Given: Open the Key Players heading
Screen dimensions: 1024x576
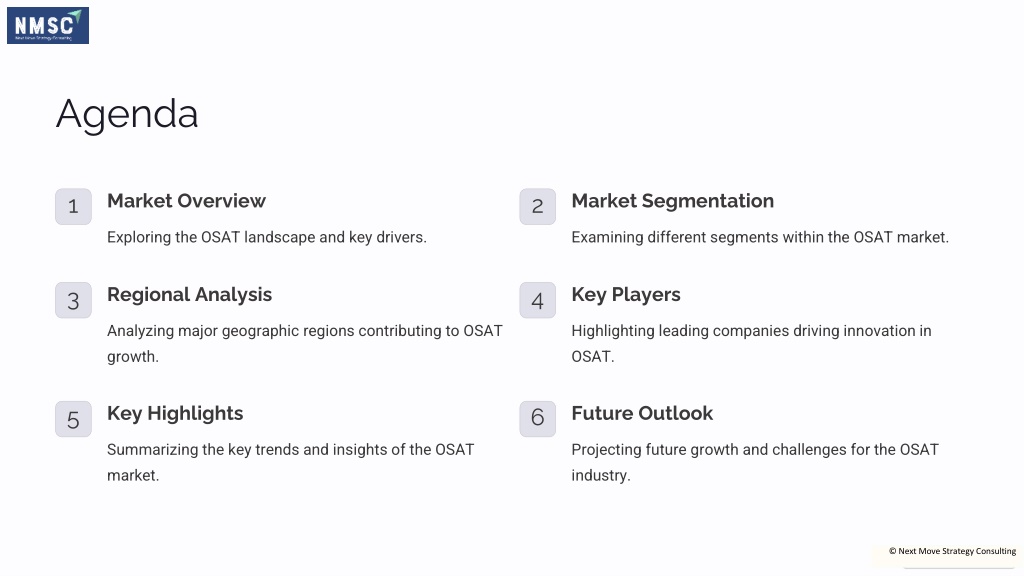Looking at the screenshot, I should [626, 295].
